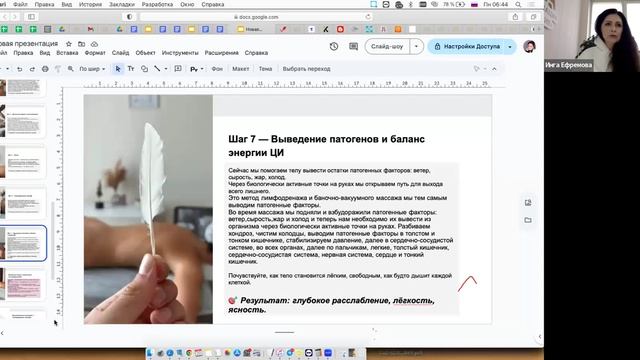Select the arrow cursor tool

coord(118,69)
